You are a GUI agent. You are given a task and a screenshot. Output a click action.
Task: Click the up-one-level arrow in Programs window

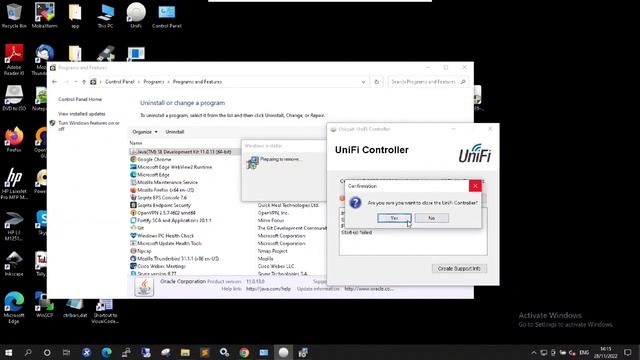click(84, 82)
